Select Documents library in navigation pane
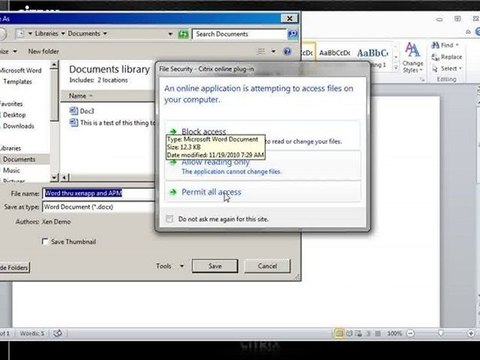 tap(19, 159)
